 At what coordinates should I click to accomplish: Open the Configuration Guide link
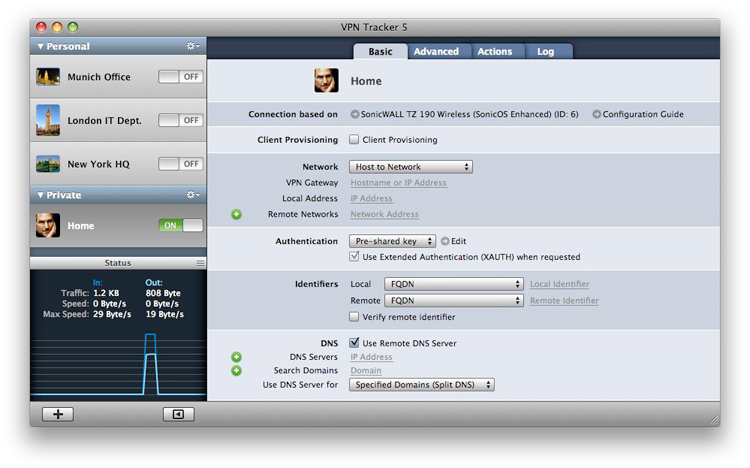tap(643, 114)
